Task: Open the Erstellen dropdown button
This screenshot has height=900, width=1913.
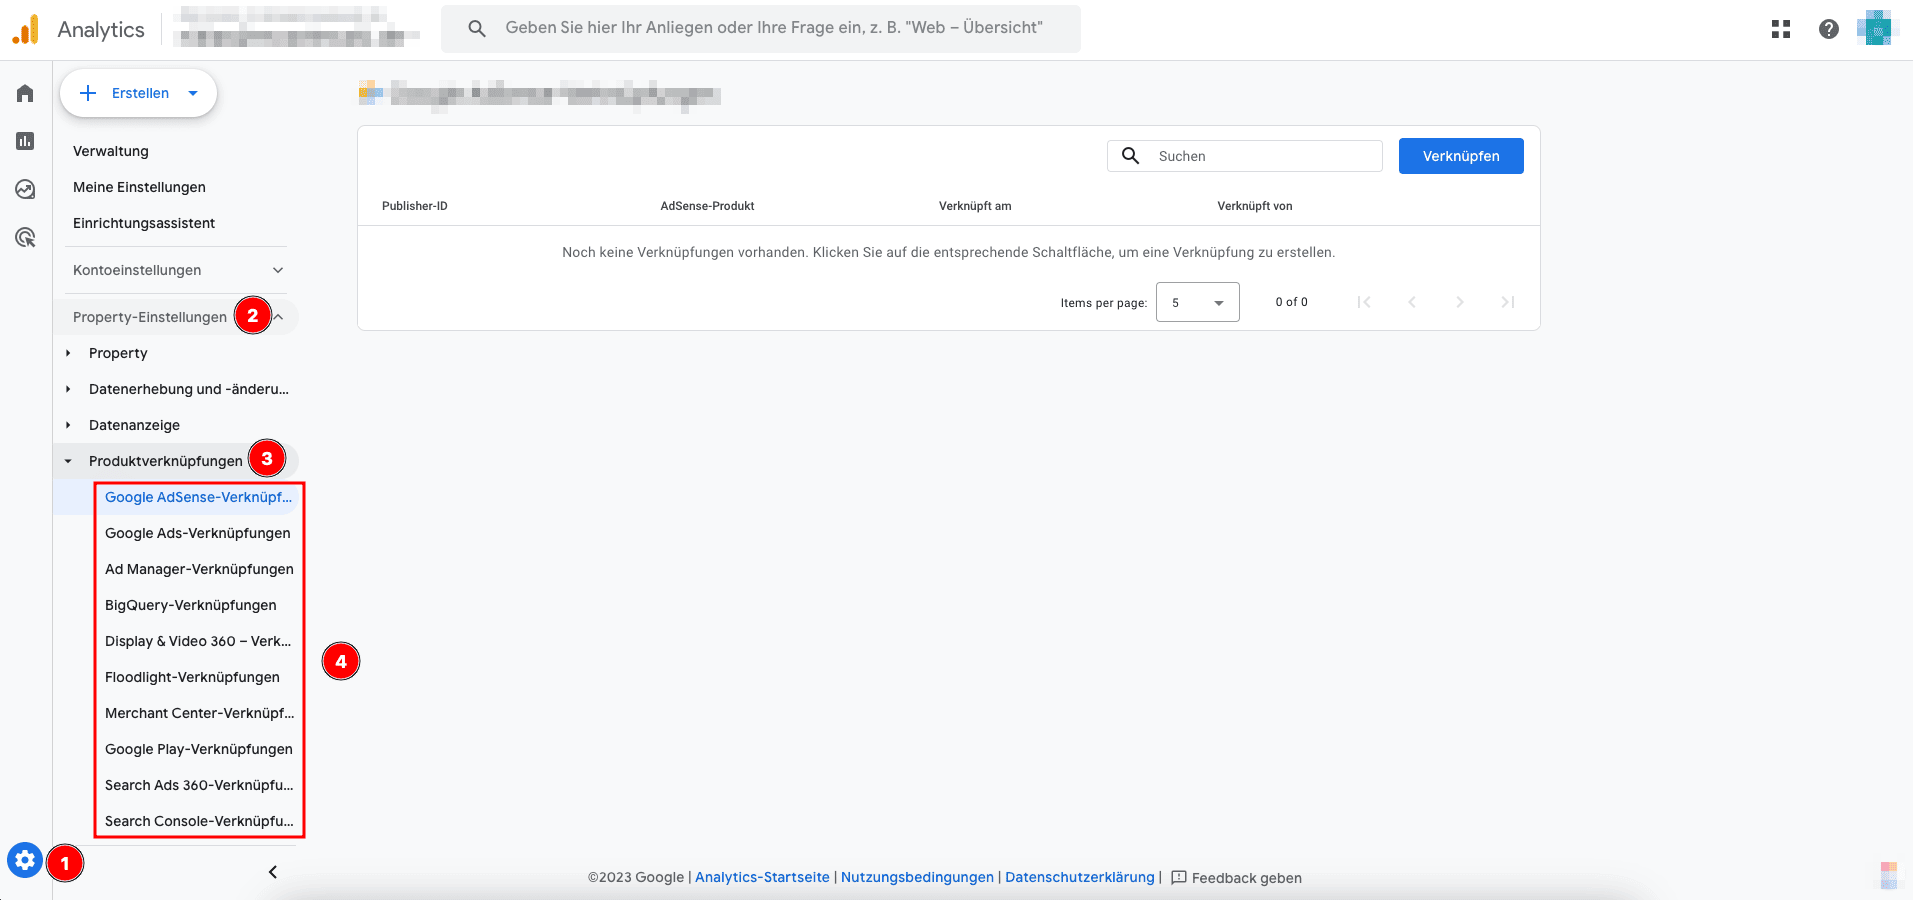Action: tap(139, 93)
